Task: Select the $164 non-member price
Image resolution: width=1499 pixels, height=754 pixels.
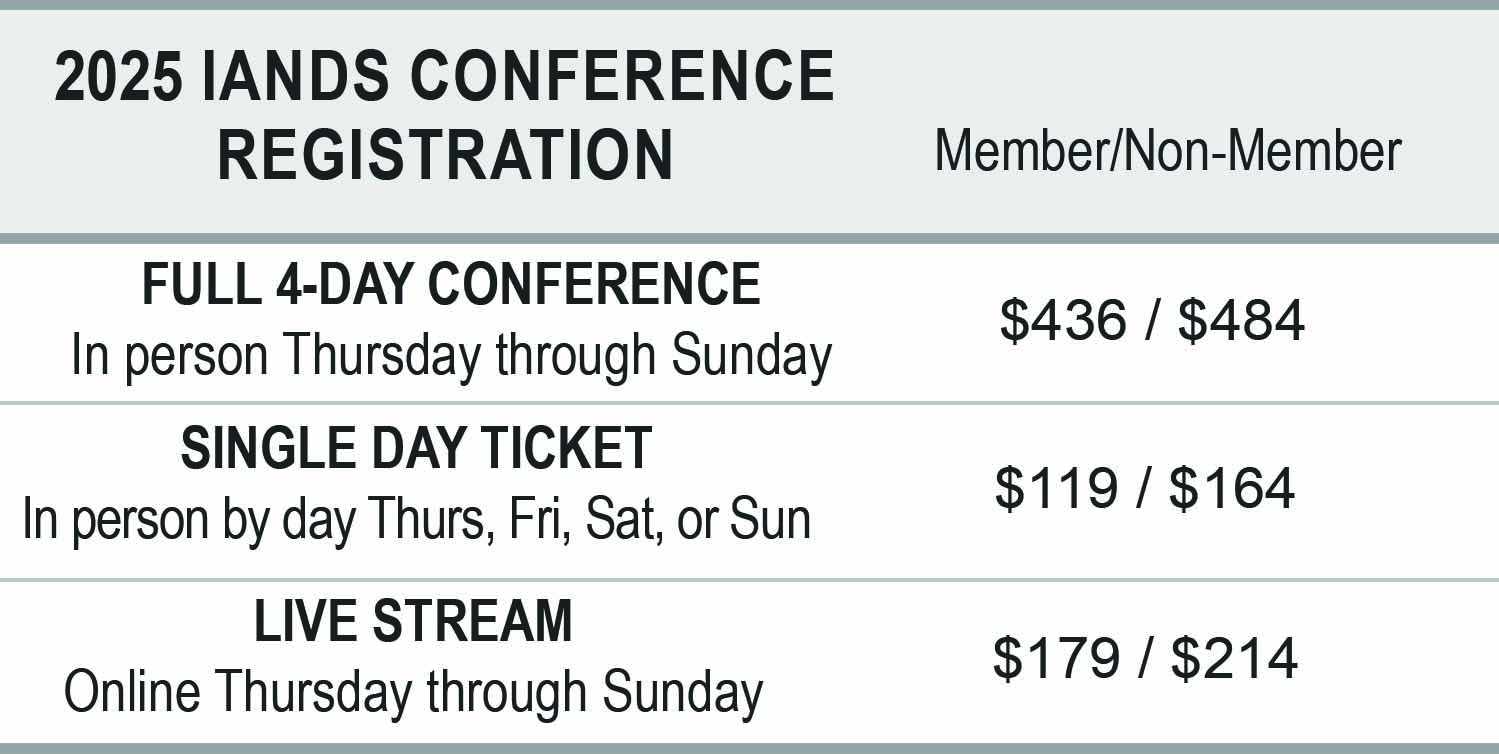Action: coord(1232,489)
